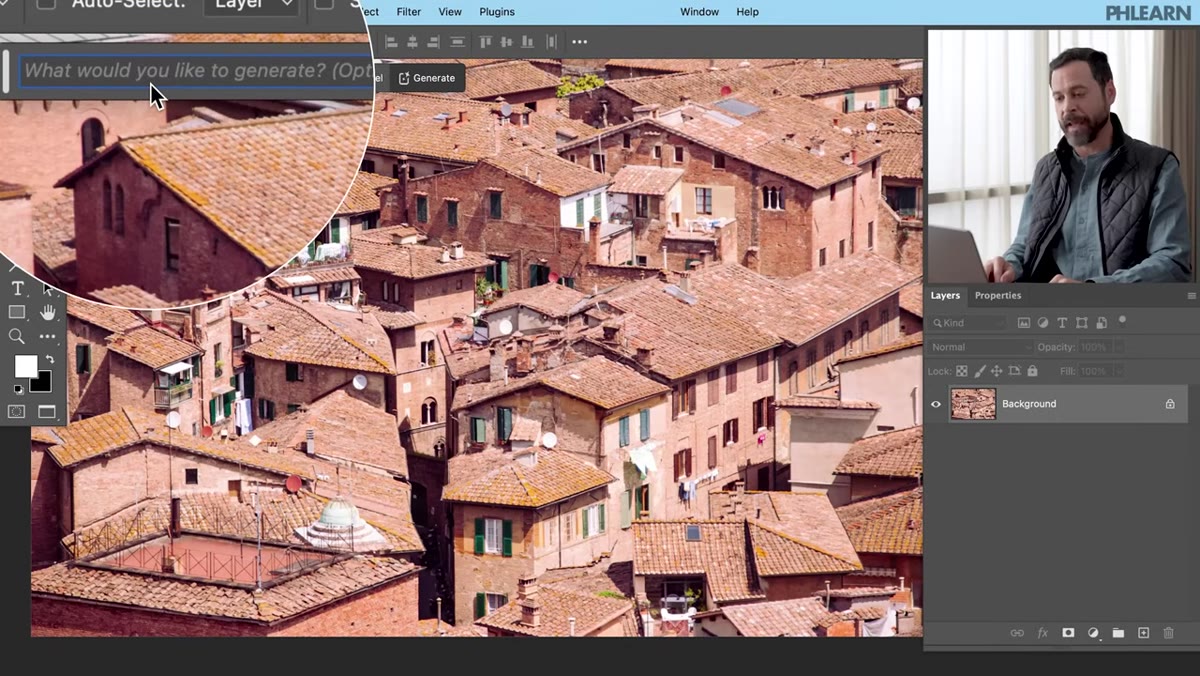The height and width of the screenshot is (676, 1200).
Task: Hide the Background layer eye icon
Action: click(x=936, y=404)
